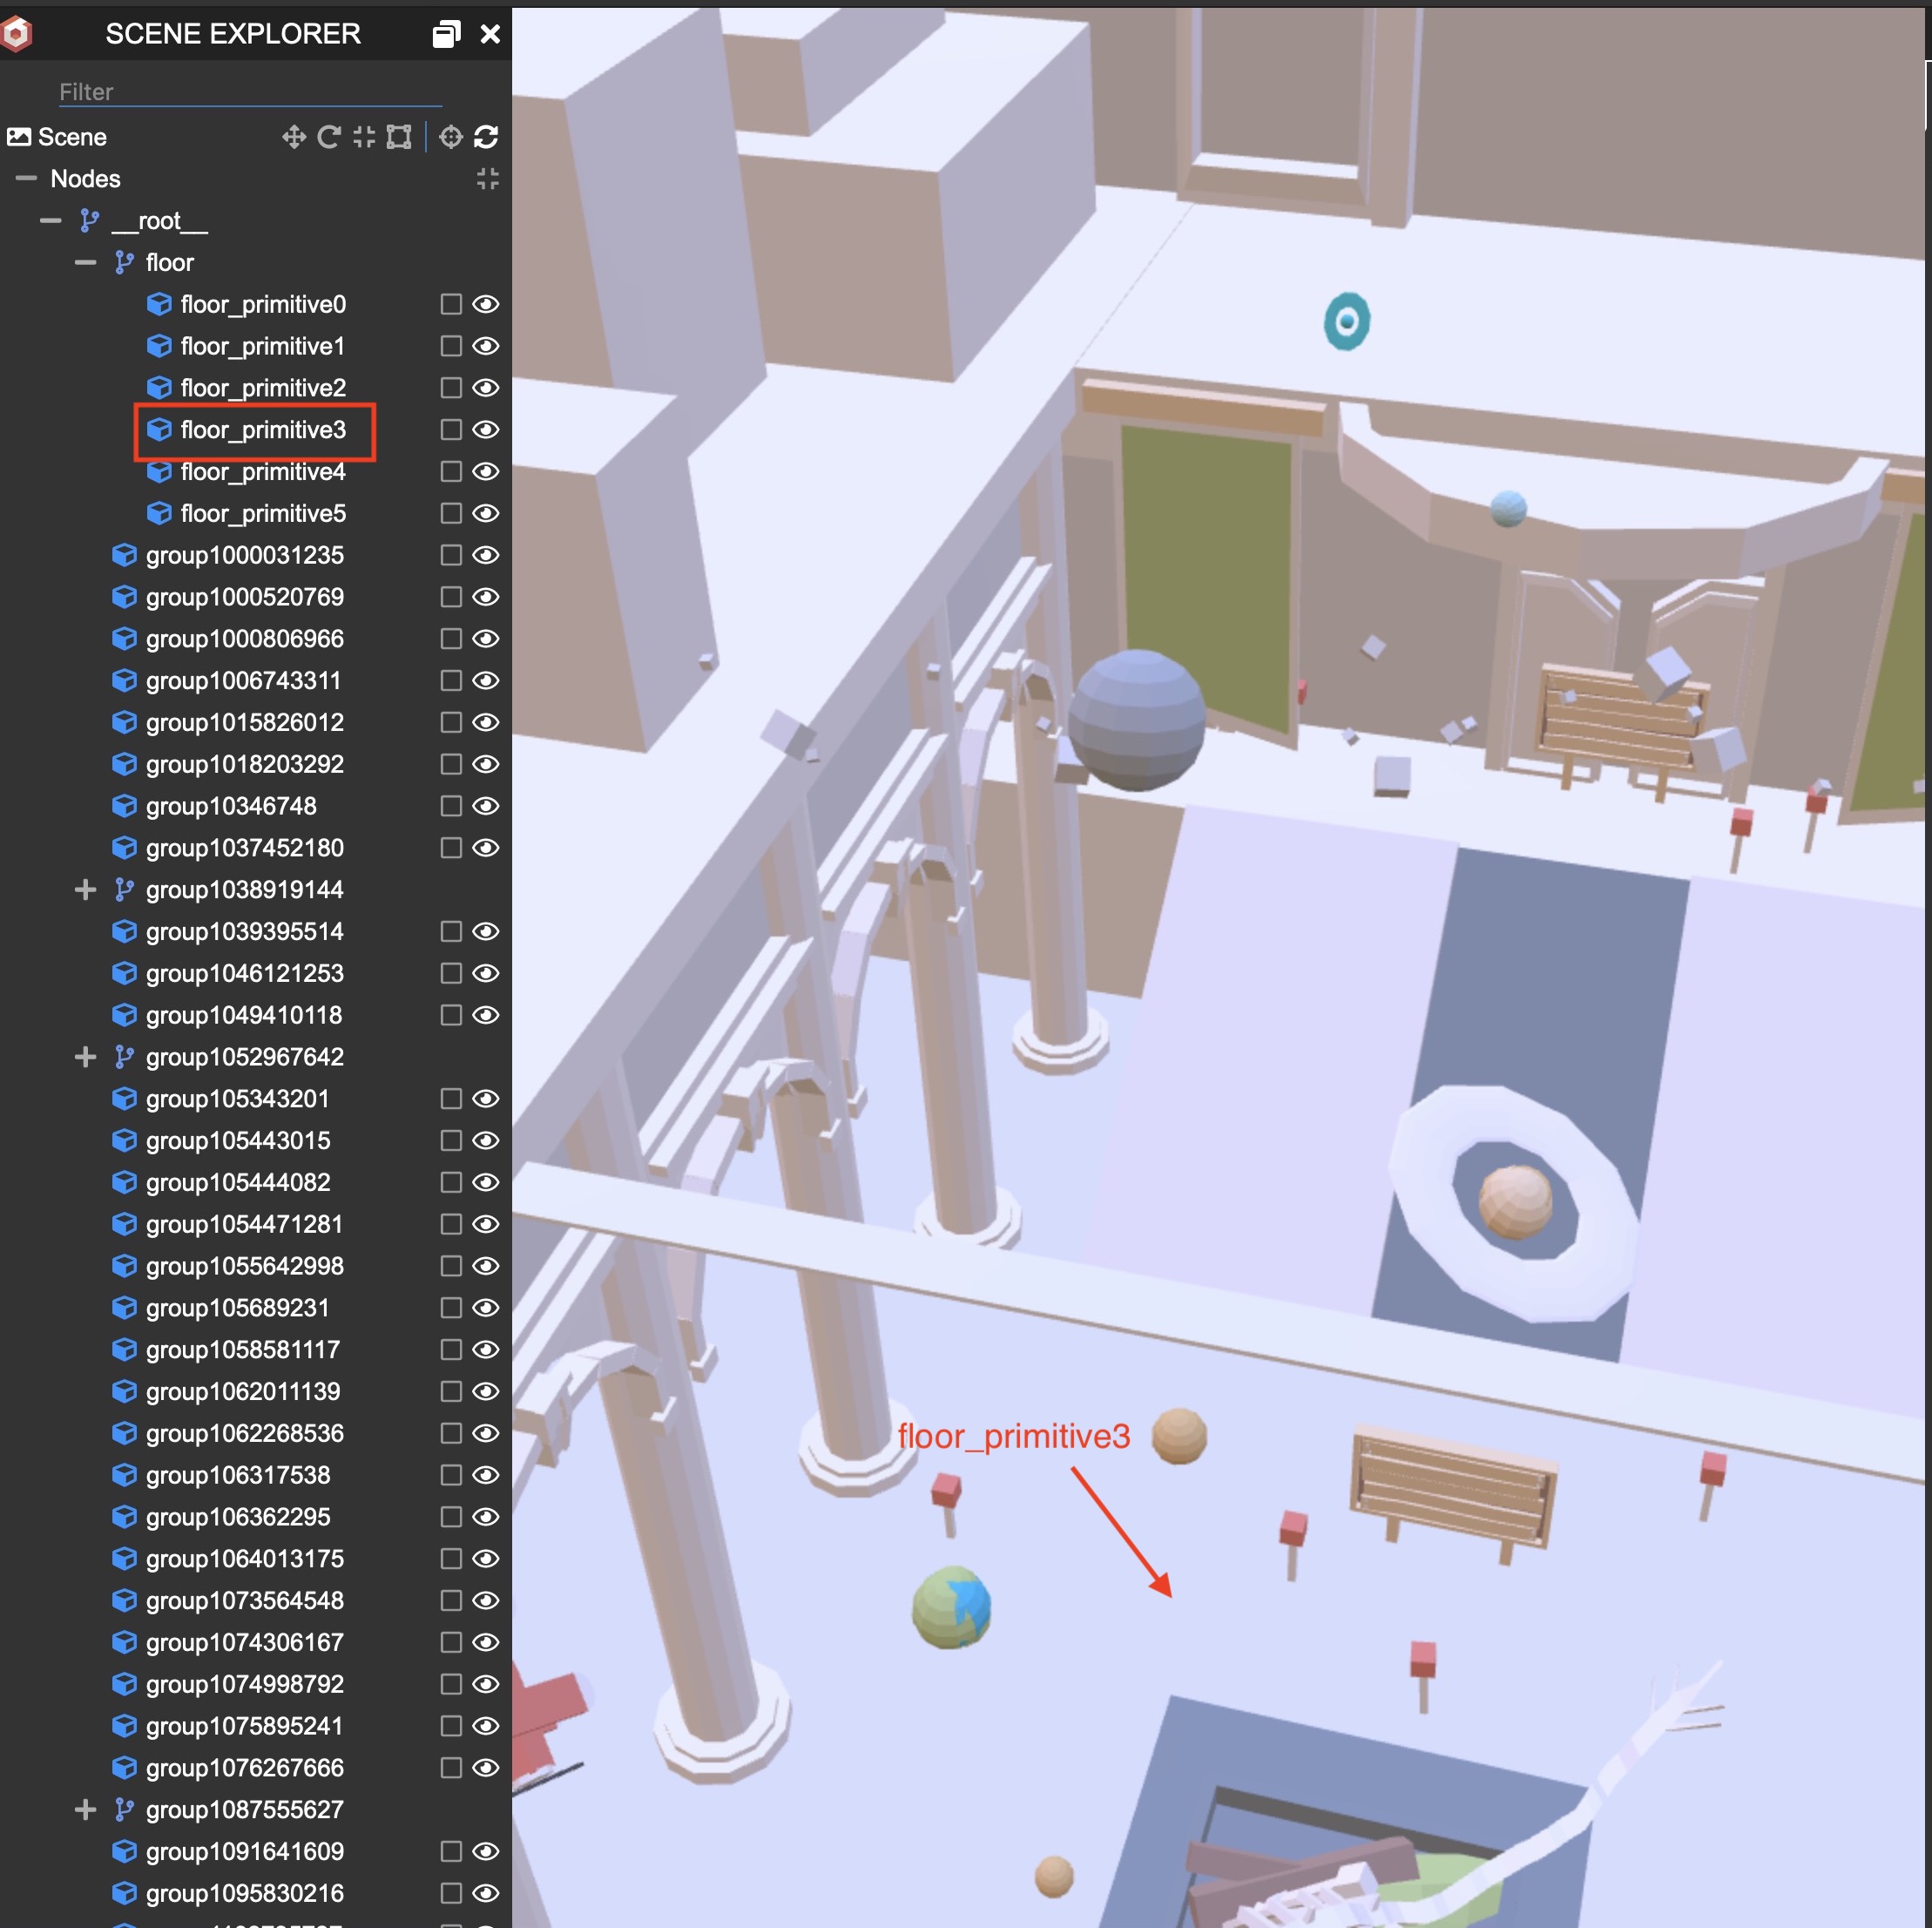Toggle visibility of group1000031235

click(x=486, y=555)
